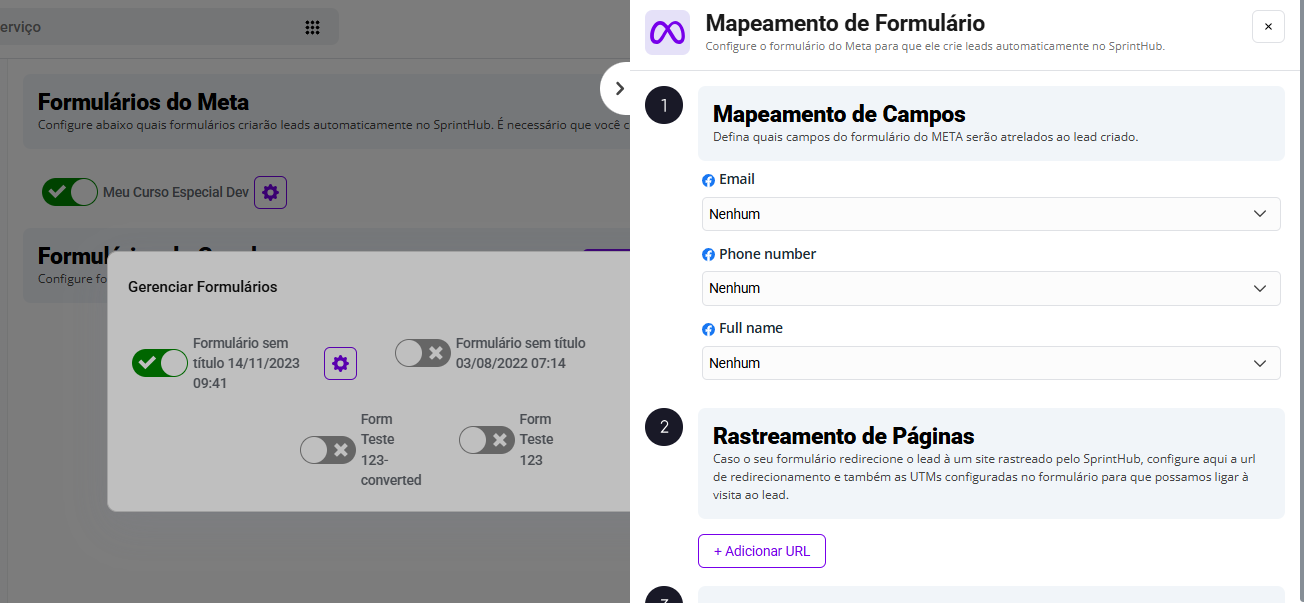This screenshot has height=603, width=1304.
Task: Close the Mapeamento de Formulário panel
Action: click(x=1268, y=27)
